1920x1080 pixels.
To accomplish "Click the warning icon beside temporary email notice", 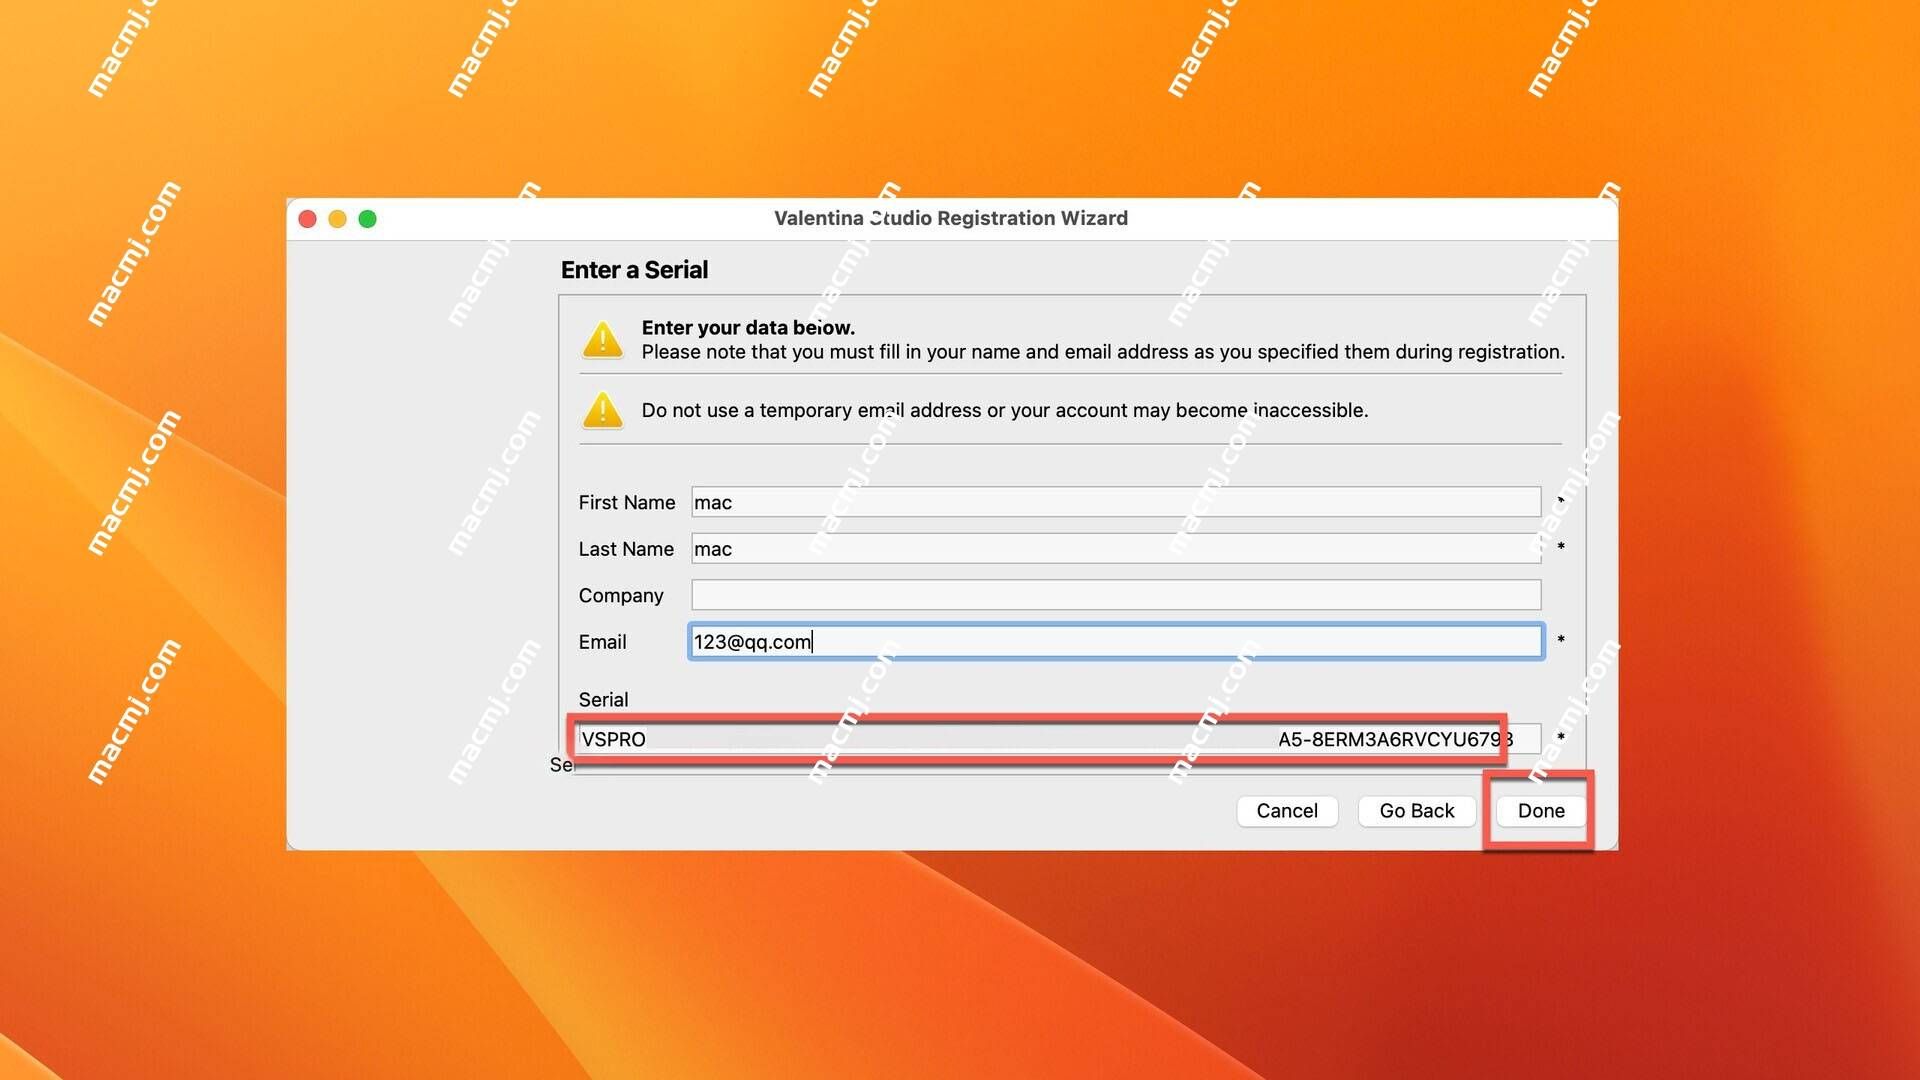I will [602, 410].
